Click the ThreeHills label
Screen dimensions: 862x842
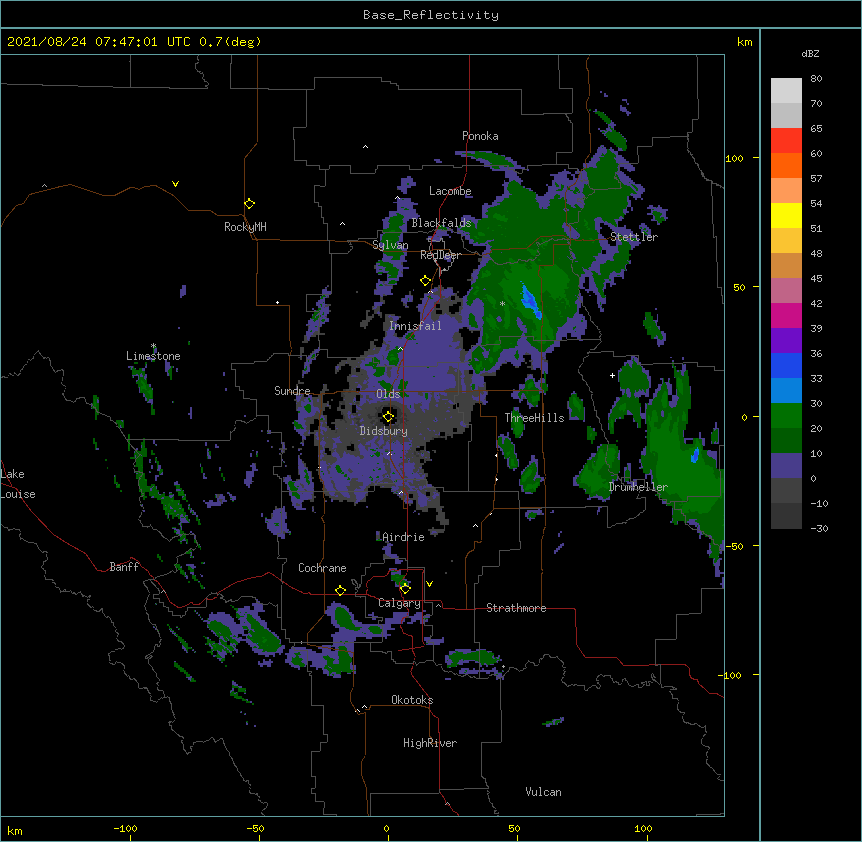pos(534,418)
